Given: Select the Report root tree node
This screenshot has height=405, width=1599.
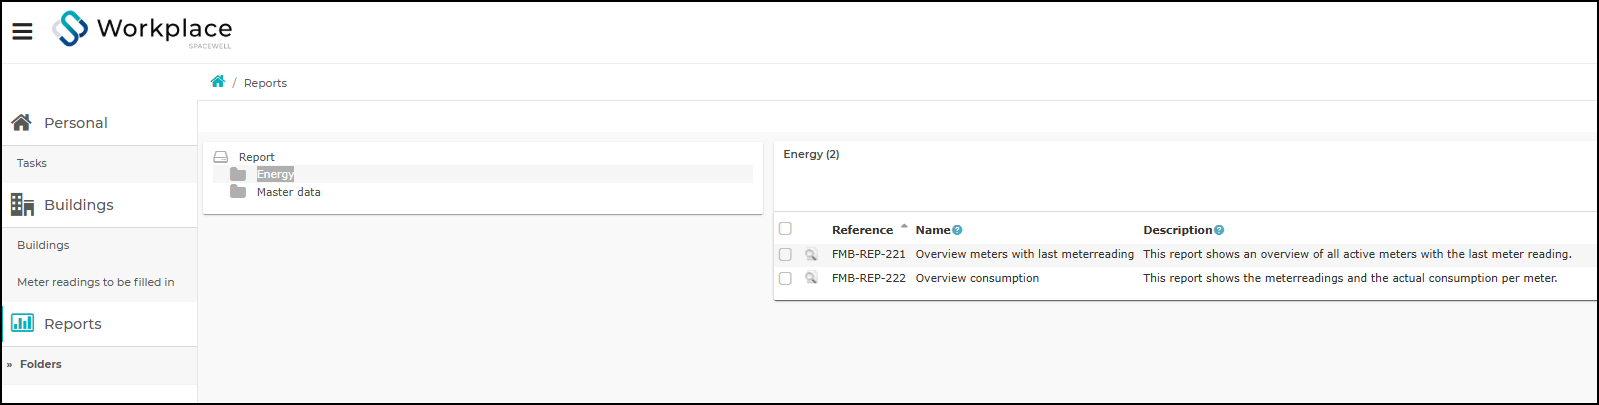Looking at the screenshot, I should 257,157.
